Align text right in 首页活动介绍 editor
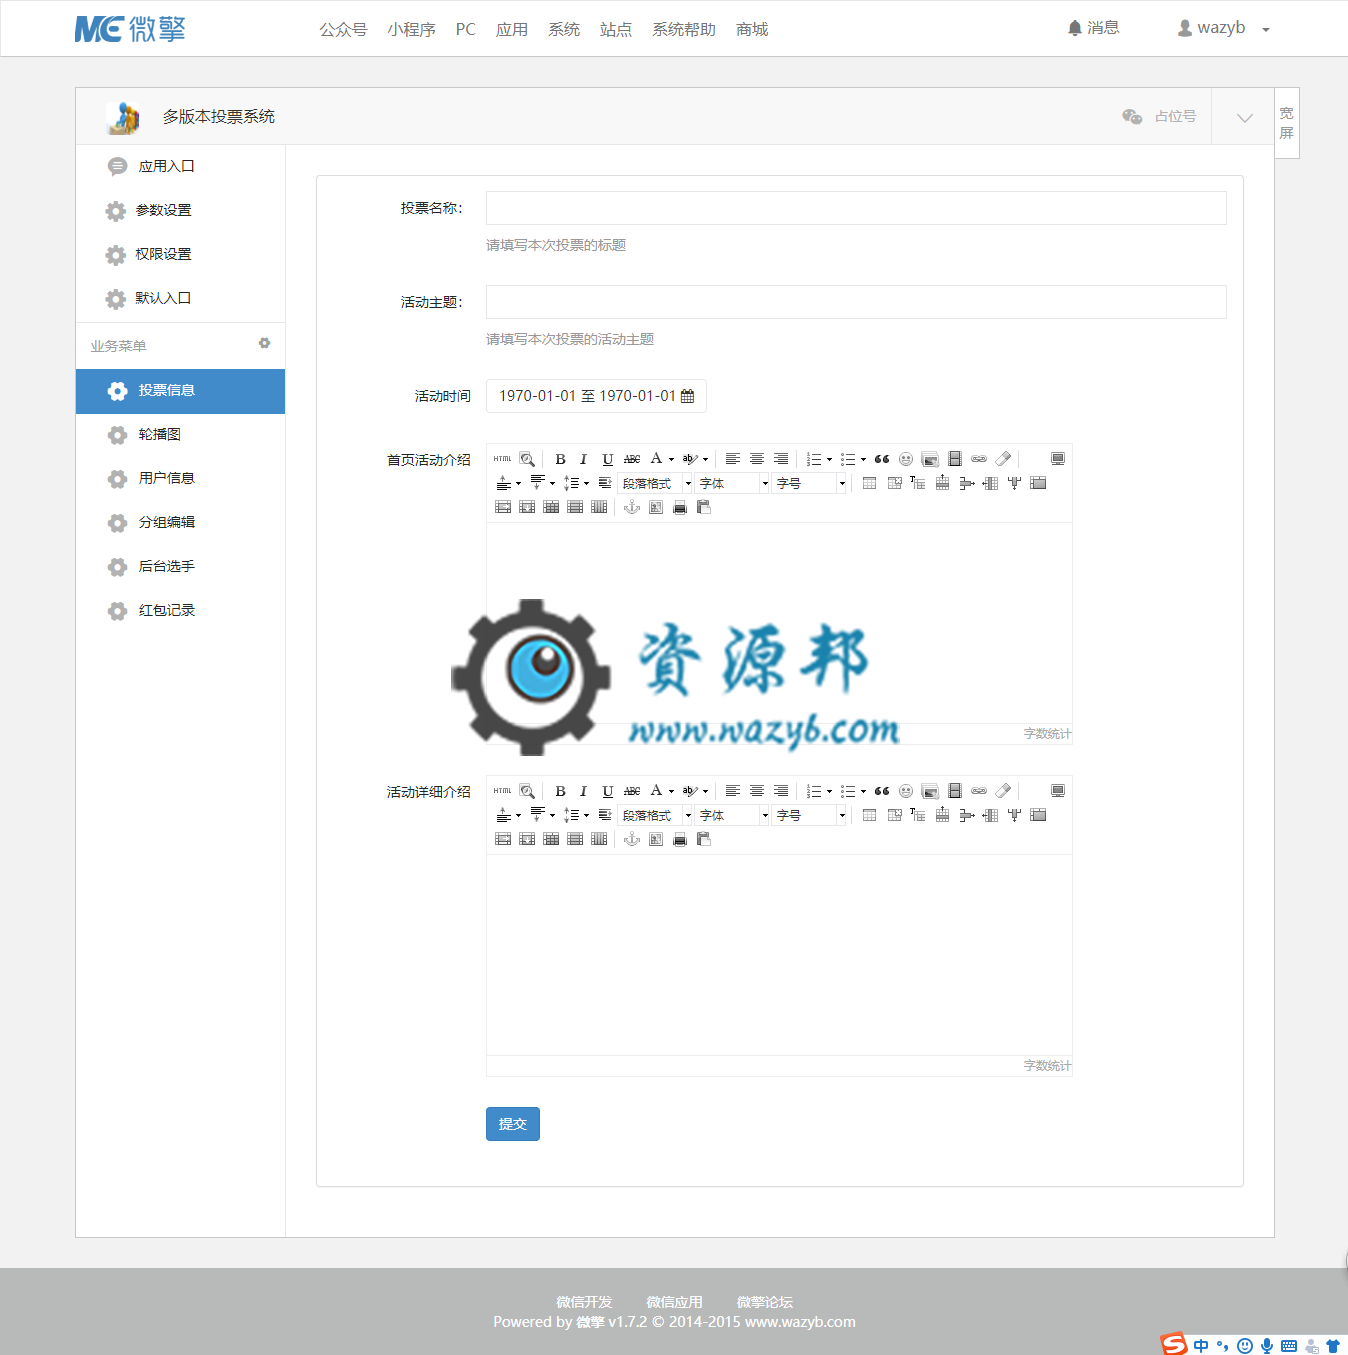This screenshot has width=1348, height=1355. click(781, 459)
